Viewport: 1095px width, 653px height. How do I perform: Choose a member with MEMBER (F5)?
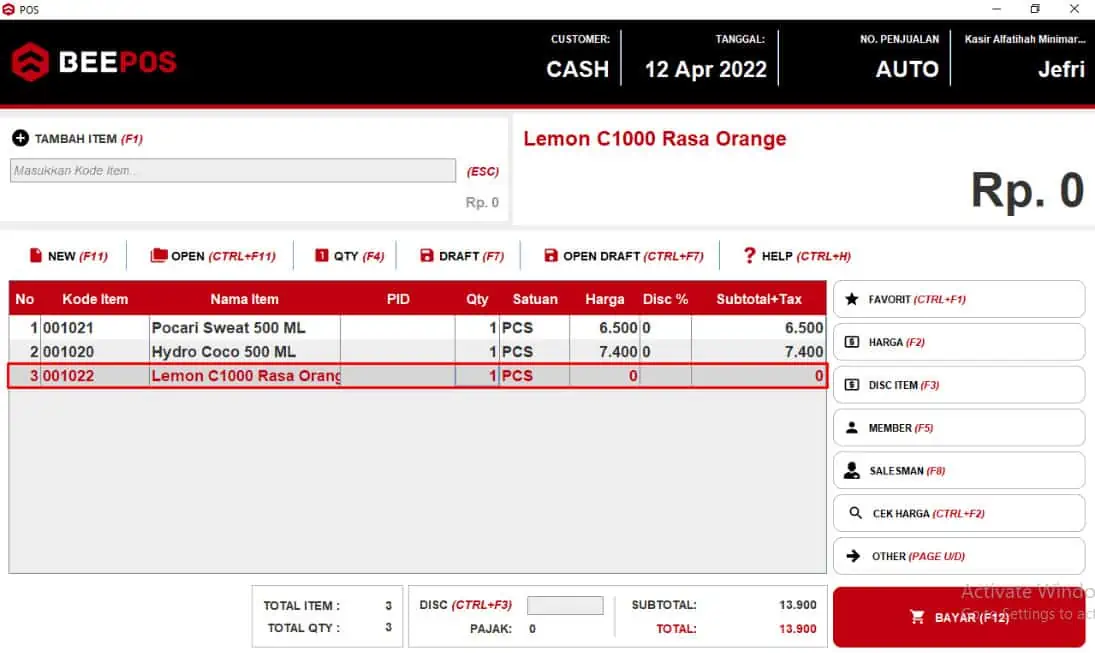coord(959,427)
